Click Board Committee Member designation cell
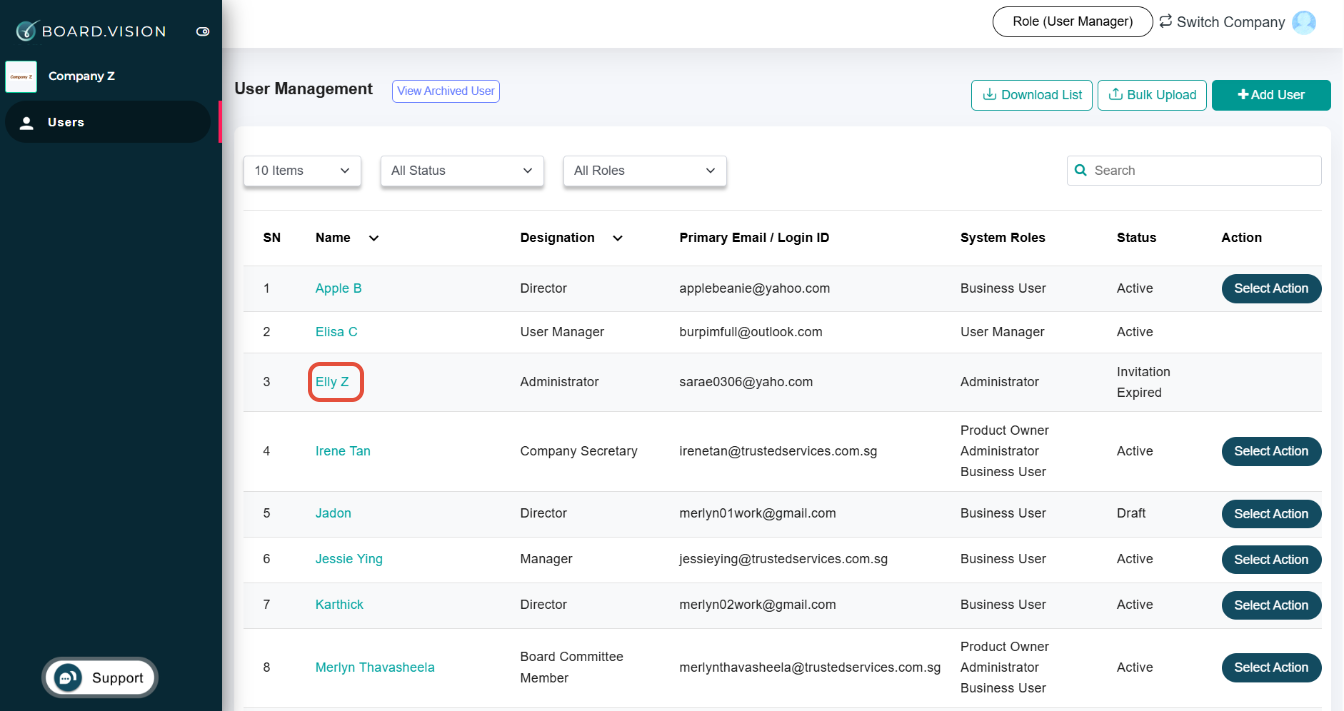The height and width of the screenshot is (711, 1344). click(x=572, y=667)
